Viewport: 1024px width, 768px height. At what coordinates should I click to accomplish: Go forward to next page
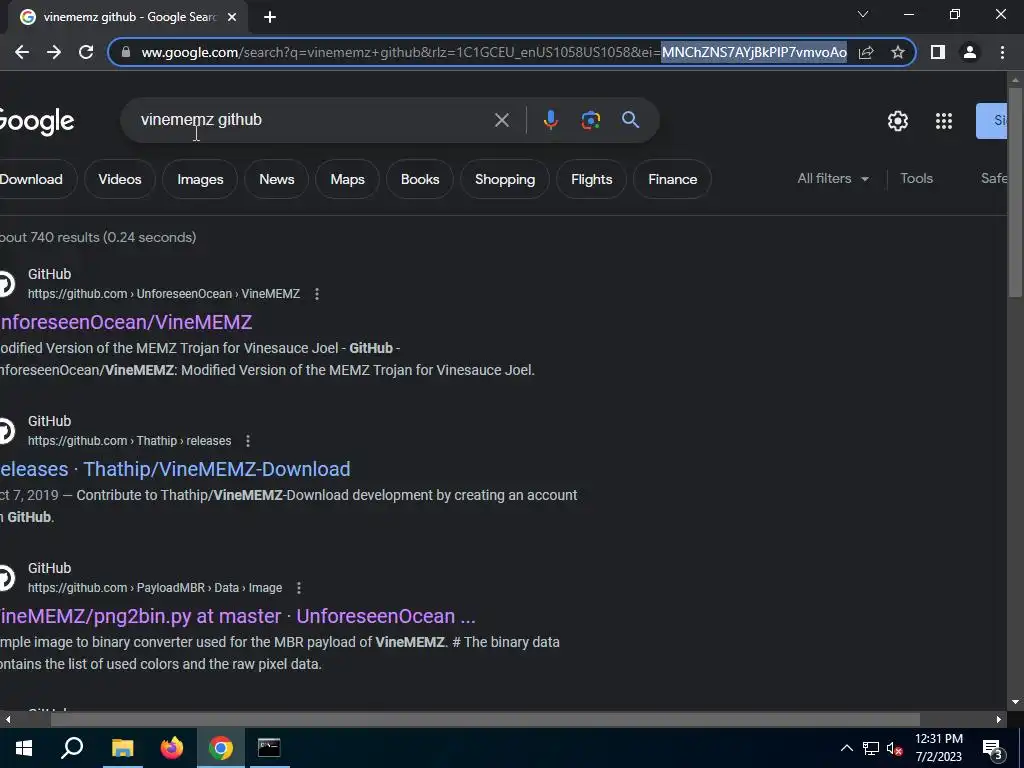(x=54, y=52)
